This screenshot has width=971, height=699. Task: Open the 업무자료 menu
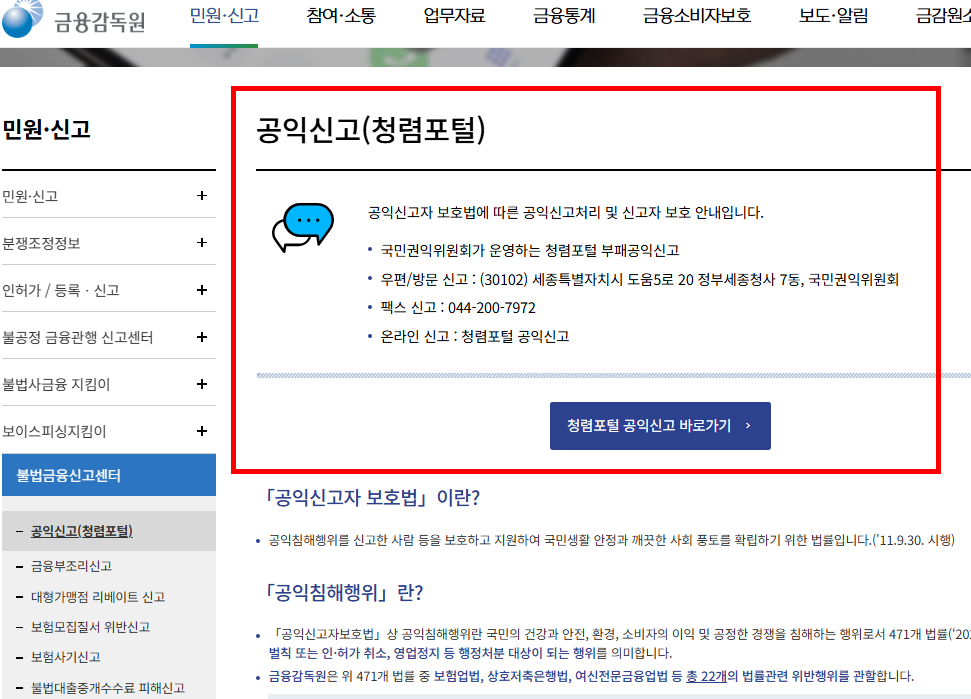451,15
